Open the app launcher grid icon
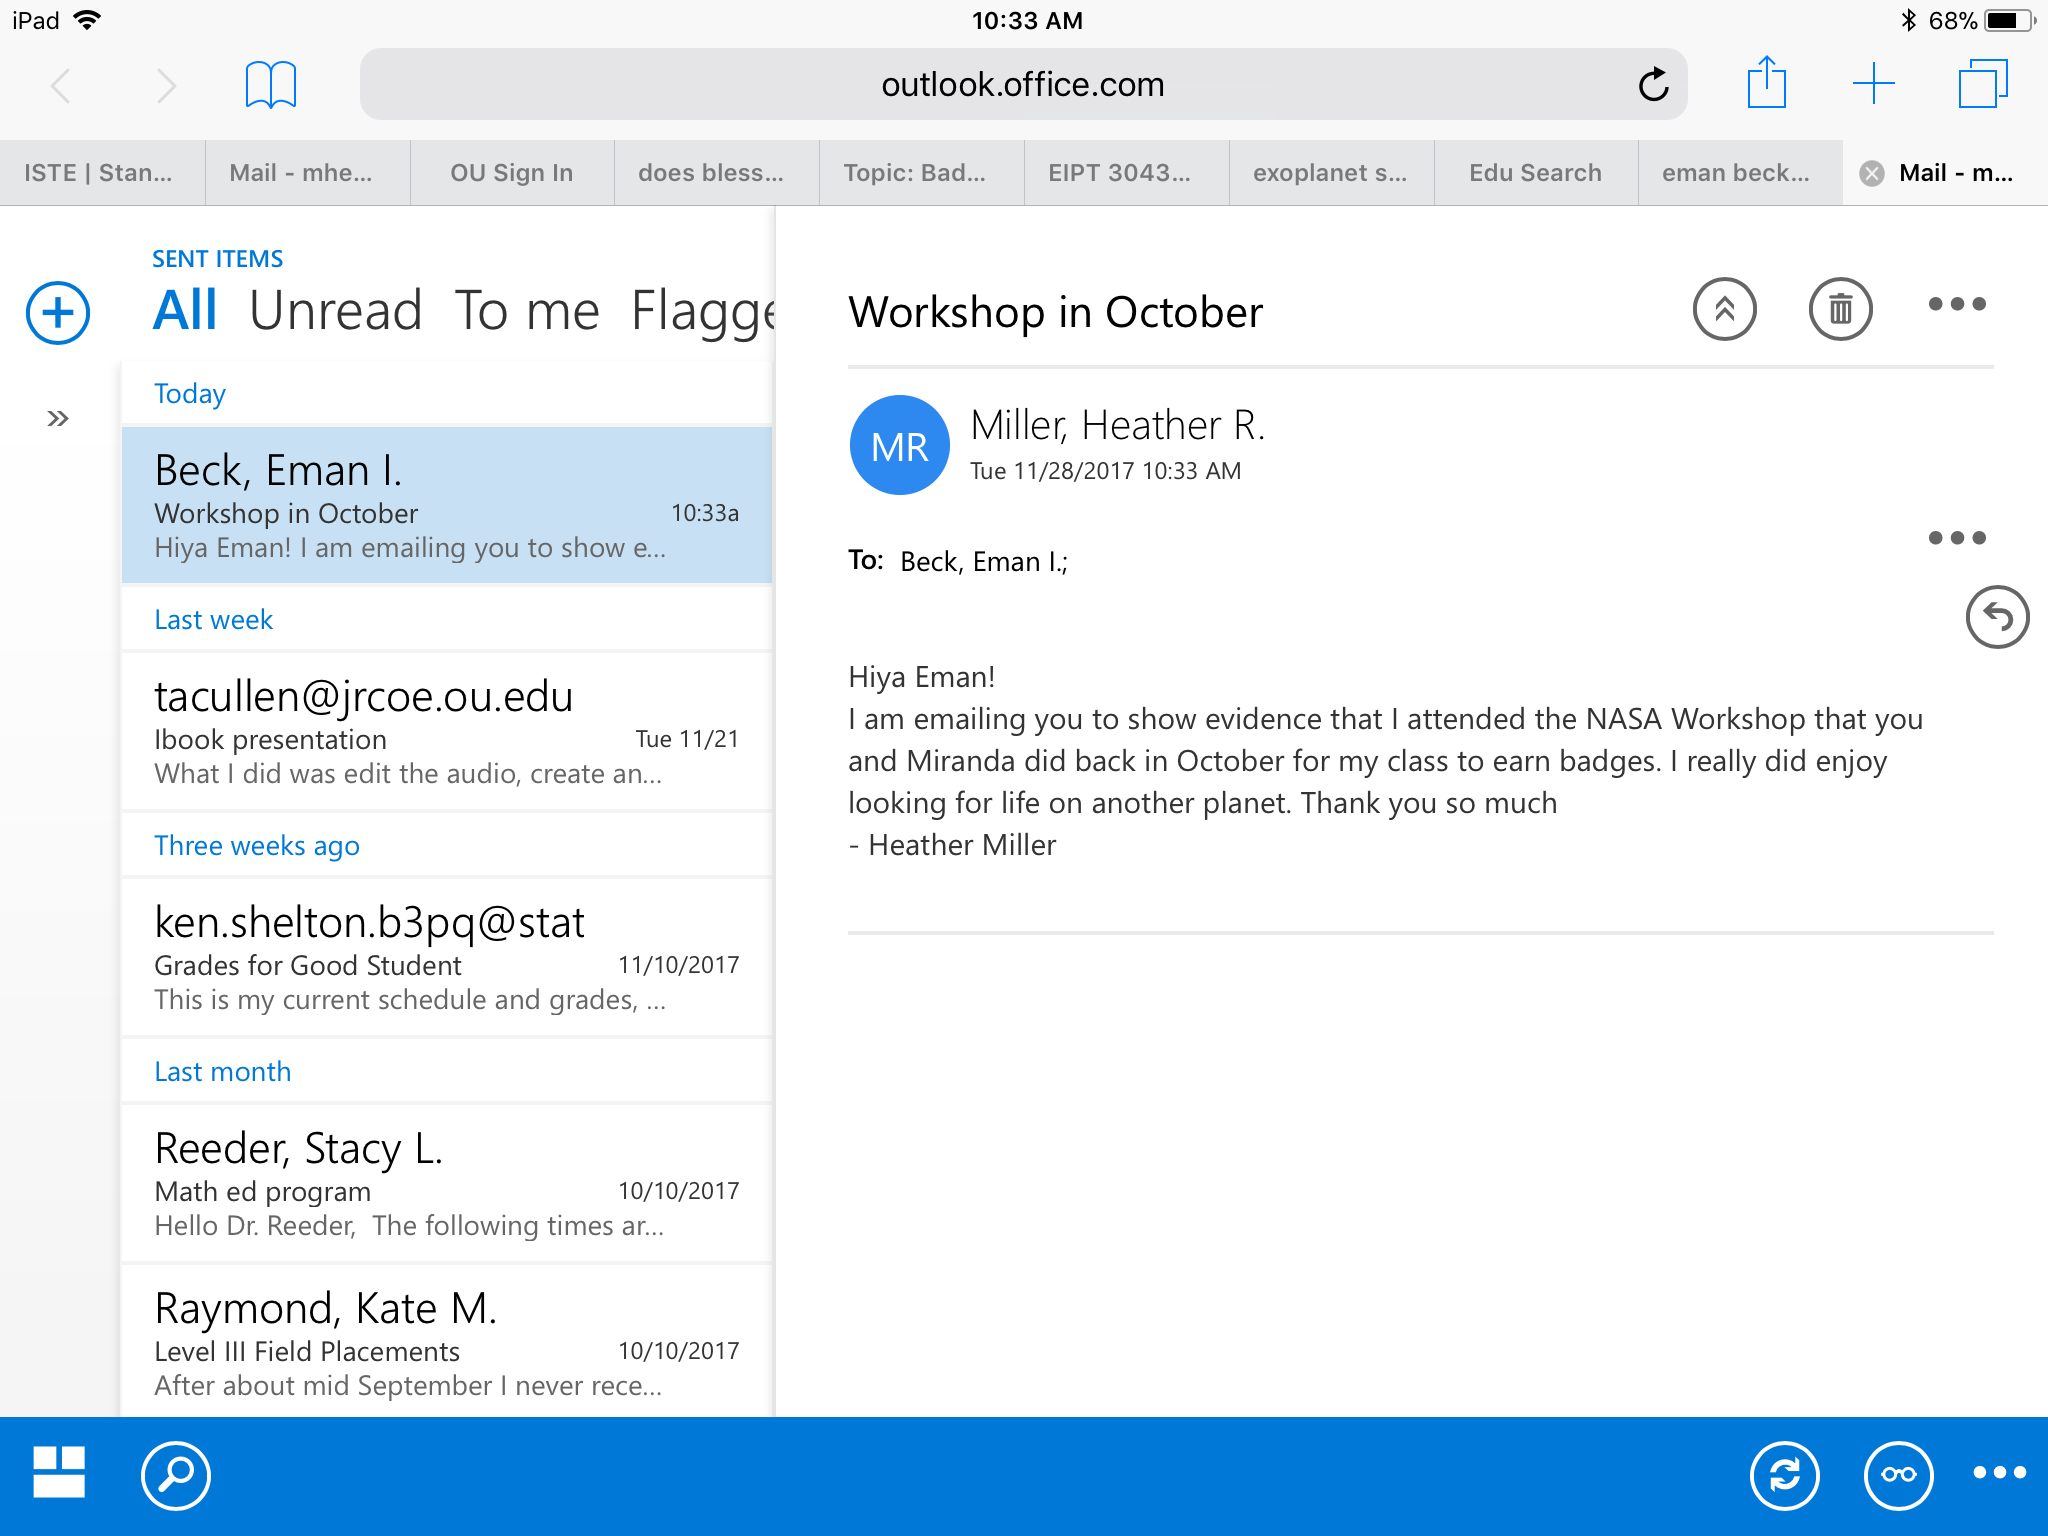 tap(59, 1473)
